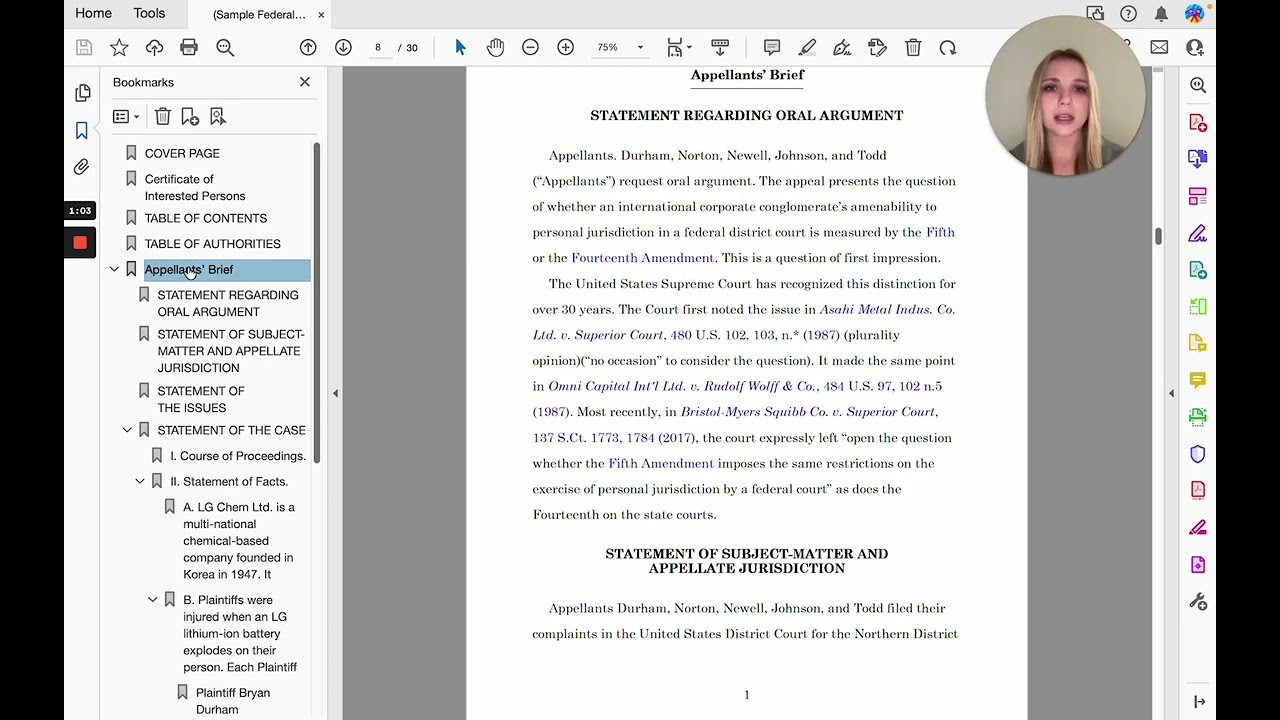Print the document using the printer icon
1280x720 pixels.
pyautogui.click(x=189, y=47)
